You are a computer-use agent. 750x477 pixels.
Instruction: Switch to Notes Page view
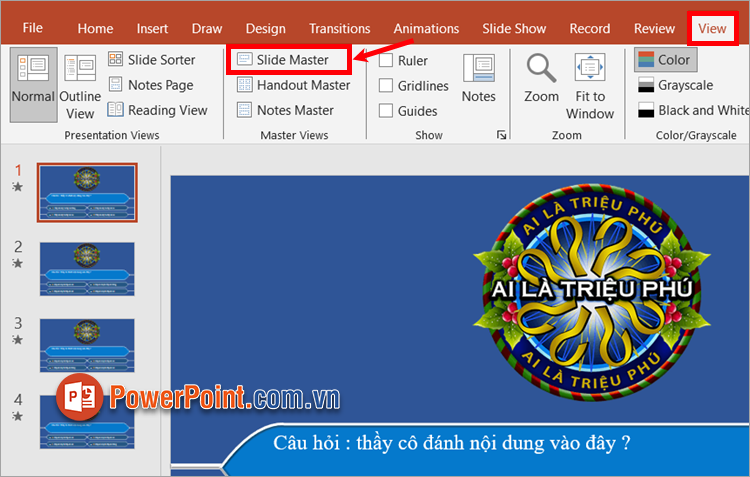pos(151,85)
